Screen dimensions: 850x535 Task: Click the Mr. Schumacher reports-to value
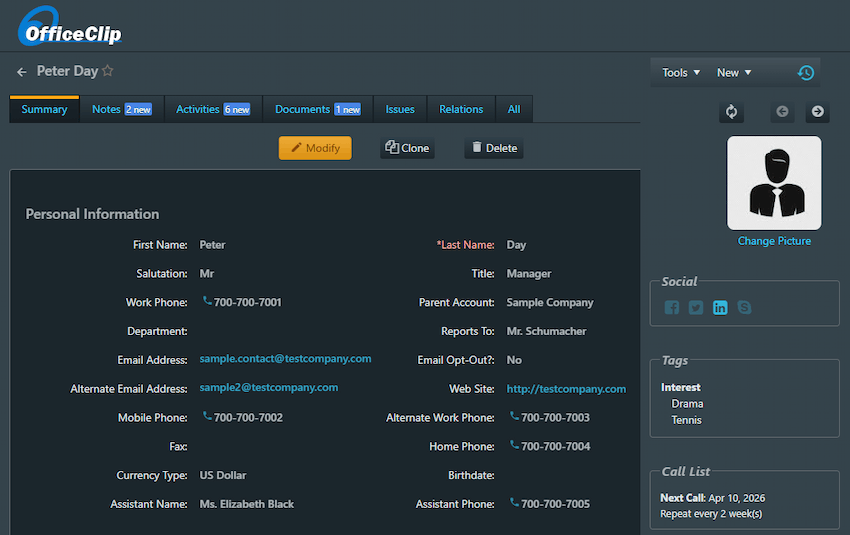[546, 331]
